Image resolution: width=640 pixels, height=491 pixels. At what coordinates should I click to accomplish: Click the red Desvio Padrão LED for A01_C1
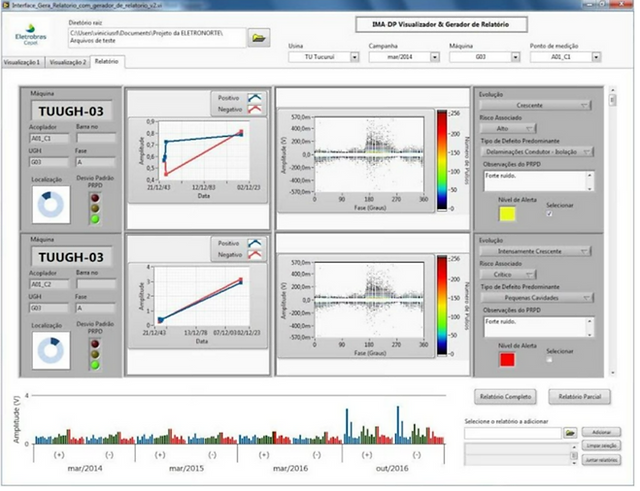point(95,198)
